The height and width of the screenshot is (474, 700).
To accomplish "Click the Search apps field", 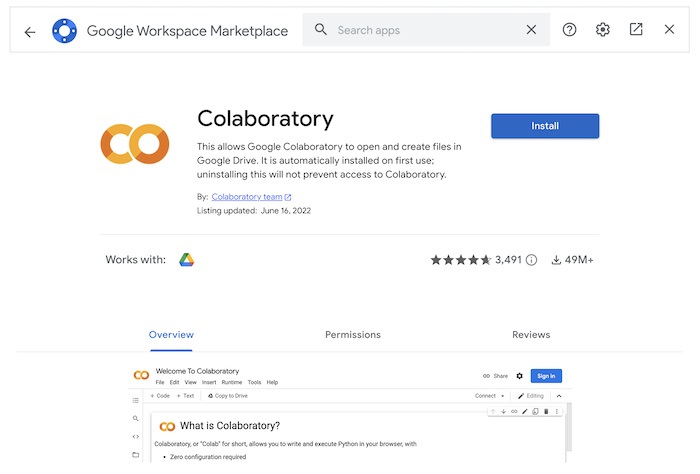I will point(426,30).
